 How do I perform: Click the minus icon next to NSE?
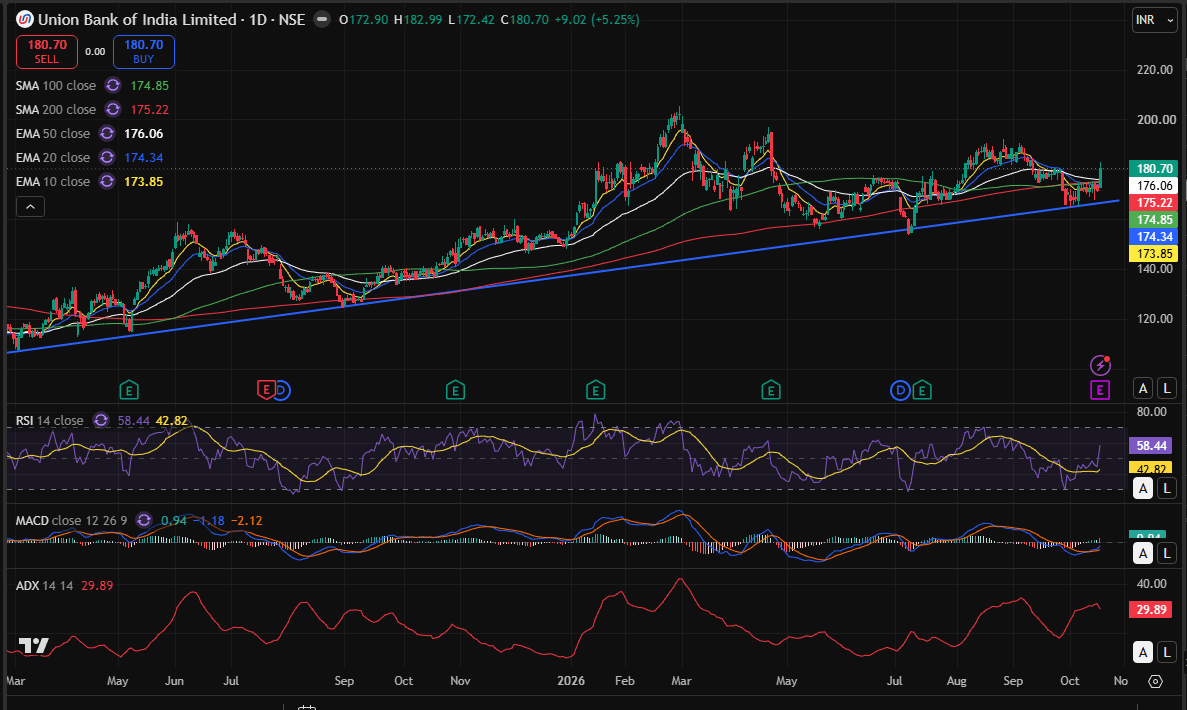322,20
